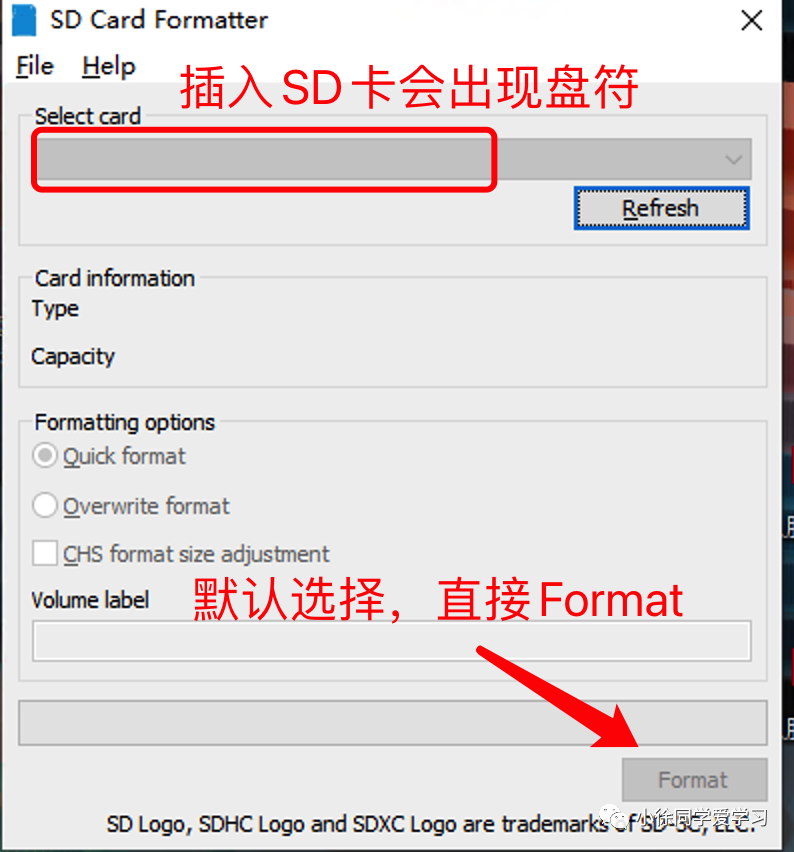
Task: Click the Overwrite format label text
Action: tap(146, 506)
